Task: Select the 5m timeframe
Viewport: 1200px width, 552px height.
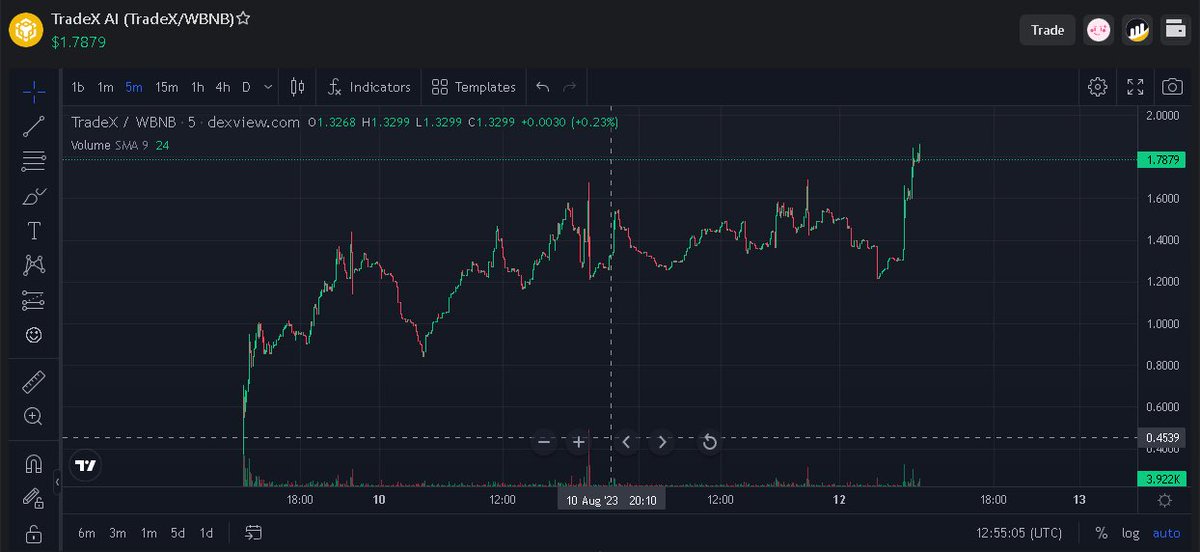Action: (x=134, y=87)
